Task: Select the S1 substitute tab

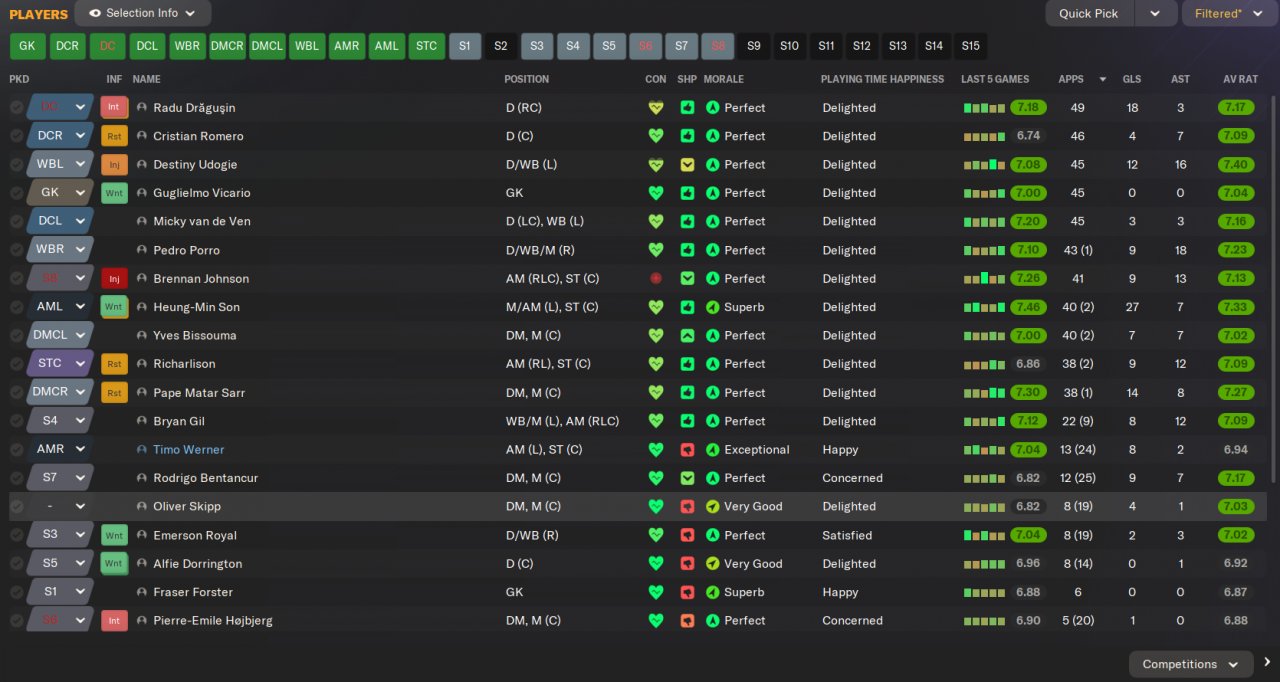Action: click(x=465, y=46)
